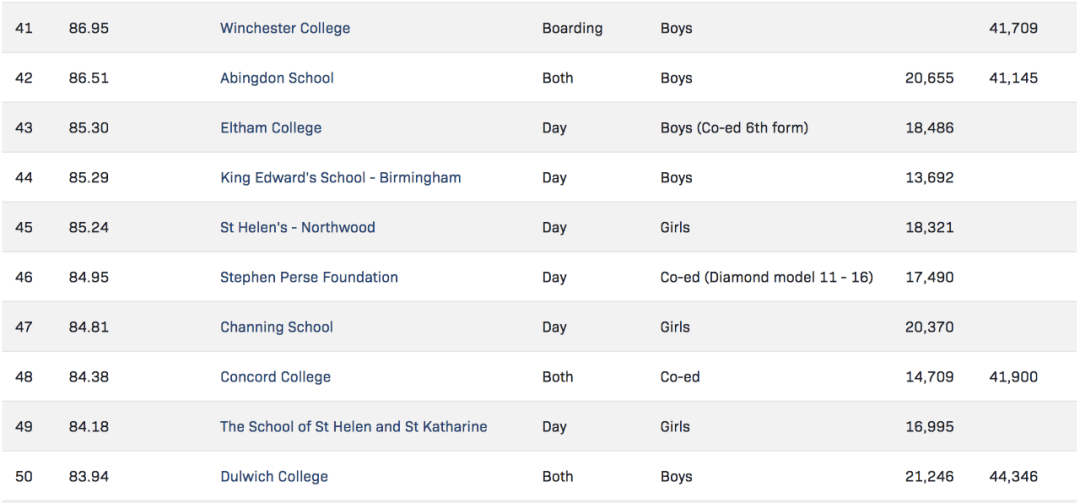This screenshot has width=1080, height=503.
Task: Select rank number 47 in the table
Action: click(24, 327)
